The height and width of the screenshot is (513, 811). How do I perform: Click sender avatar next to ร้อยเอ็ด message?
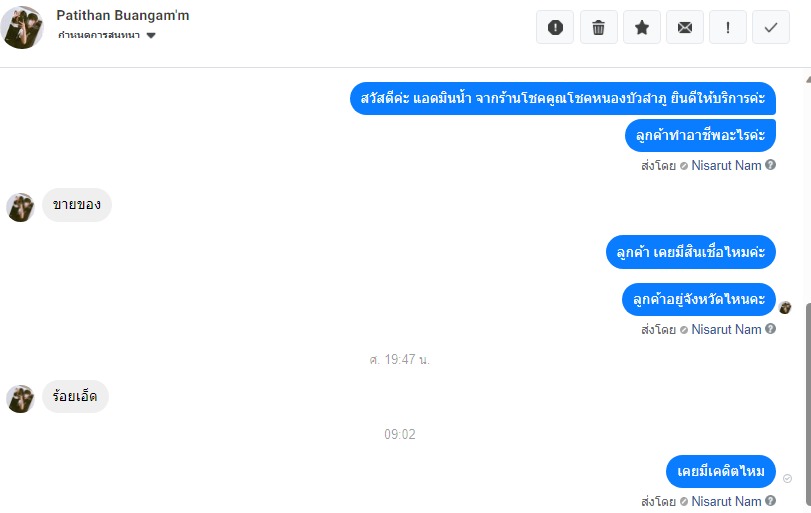point(21,399)
